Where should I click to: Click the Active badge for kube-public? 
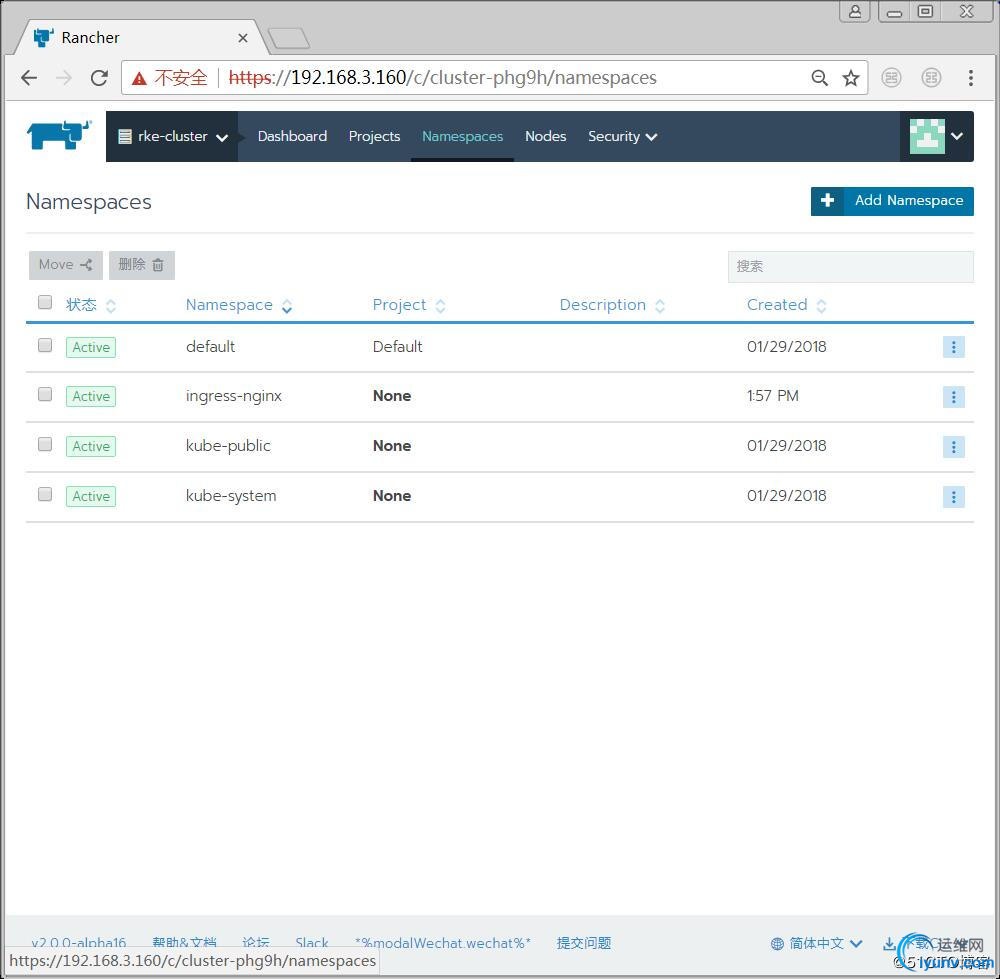91,446
